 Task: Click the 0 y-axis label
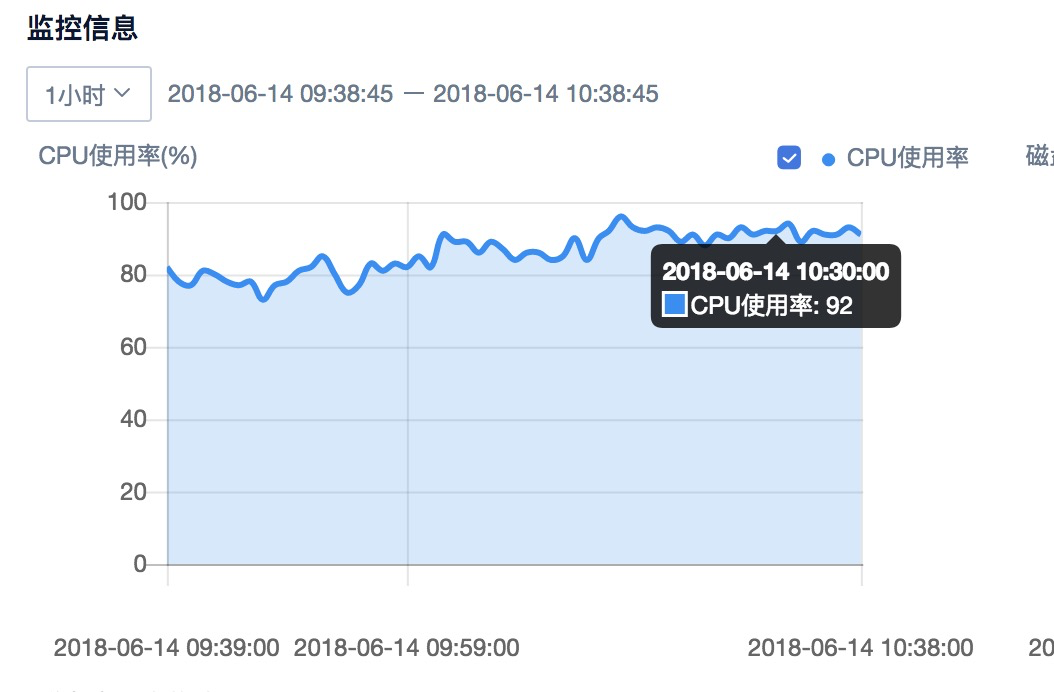(x=140, y=564)
